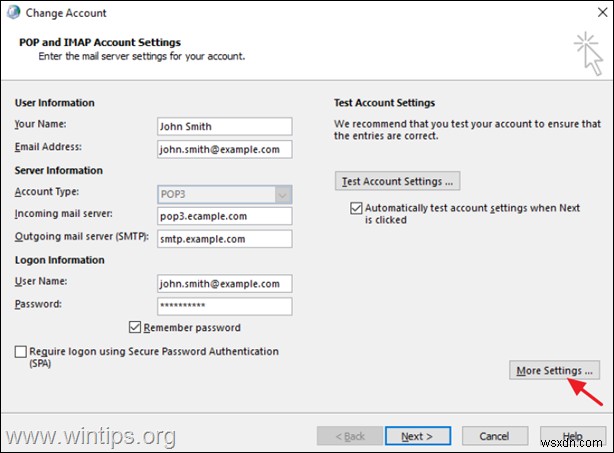Click the Your Name input field
The image size is (614, 453).
[x=224, y=127]
